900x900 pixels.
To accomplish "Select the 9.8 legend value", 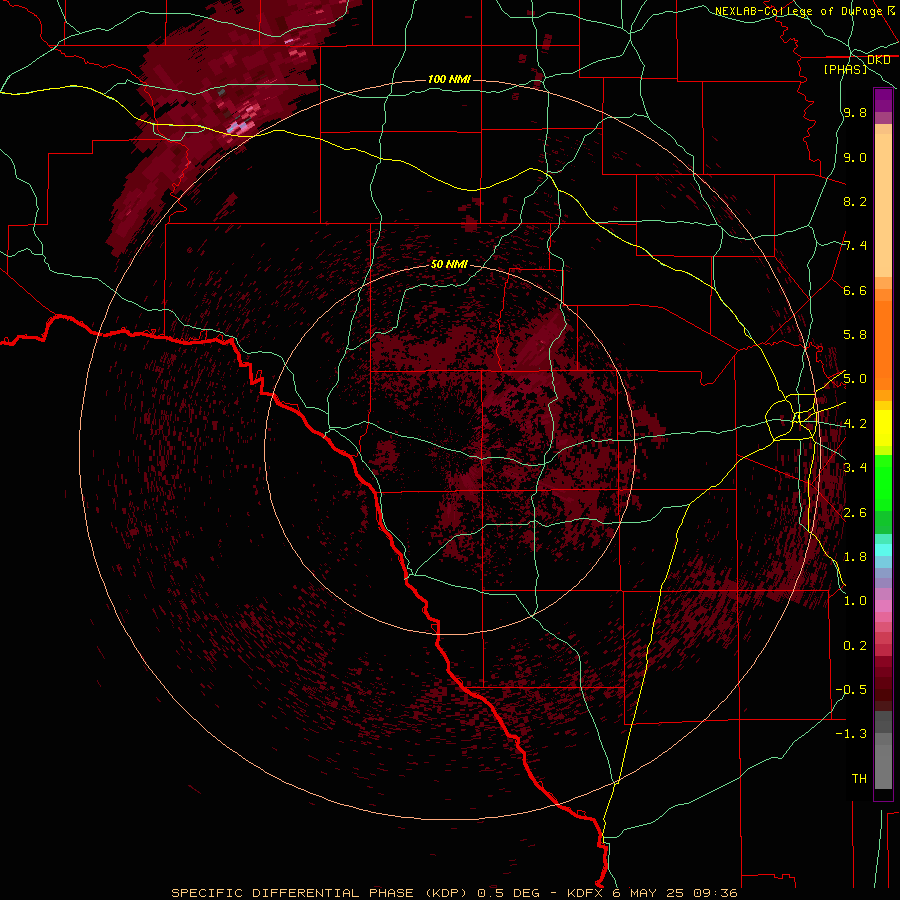I will [855, 112].
